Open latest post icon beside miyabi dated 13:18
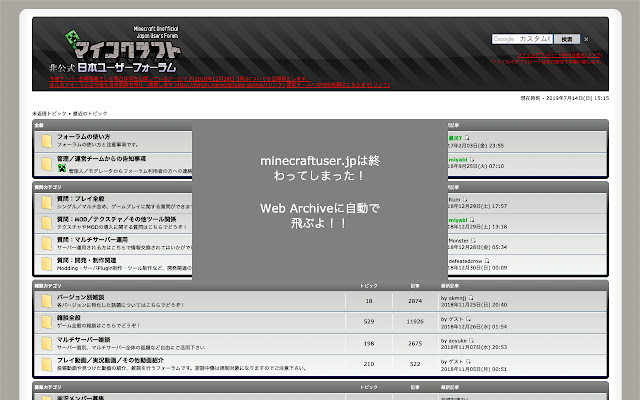The image size is (640, 400). point(472,220)
